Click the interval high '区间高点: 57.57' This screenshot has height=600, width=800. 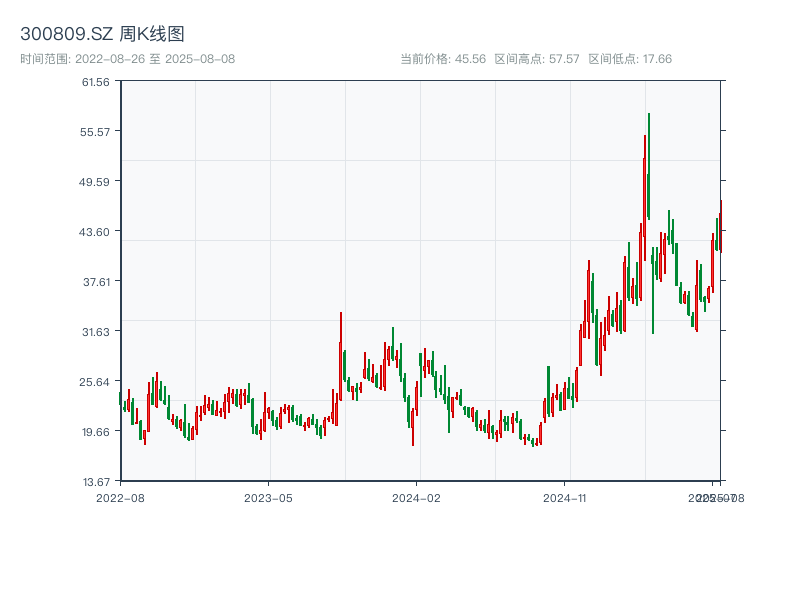click(x=537, y=59)
